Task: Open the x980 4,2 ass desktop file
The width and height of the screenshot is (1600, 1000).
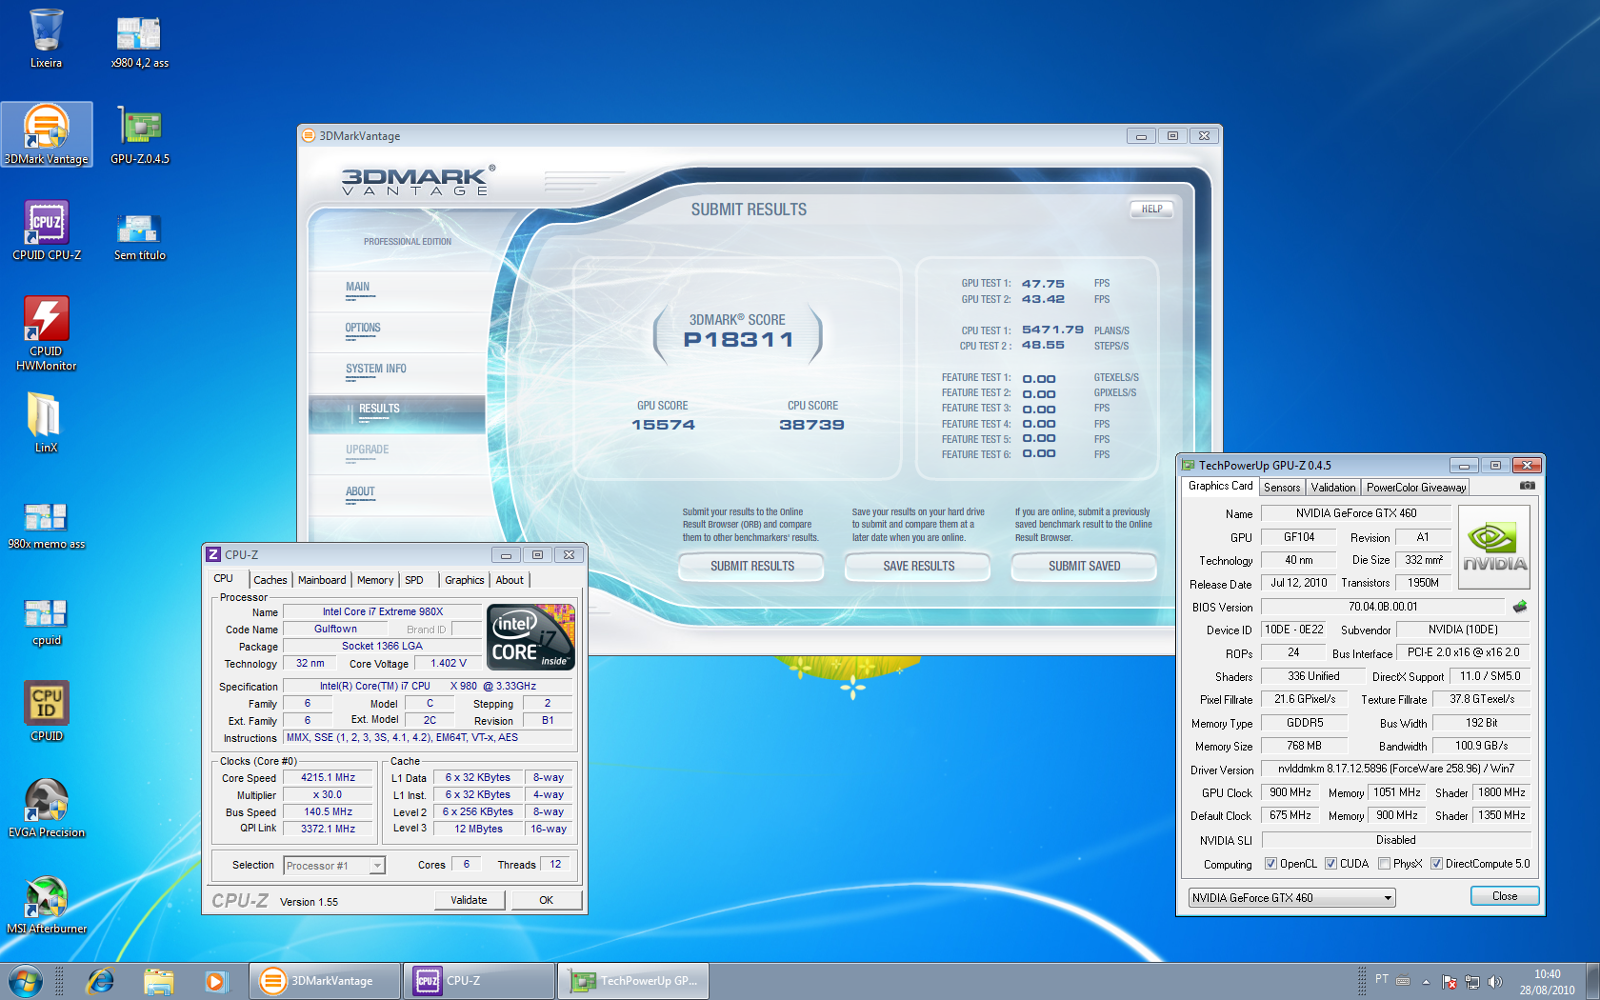Action: (139, 42)
